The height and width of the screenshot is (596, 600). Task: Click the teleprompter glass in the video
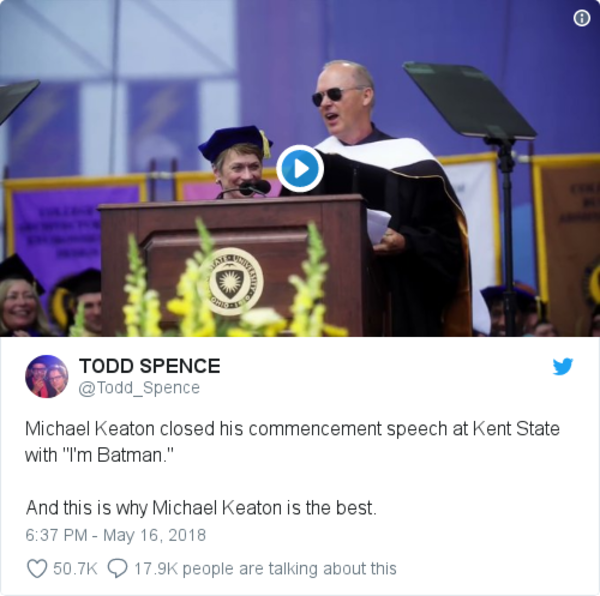467,100
